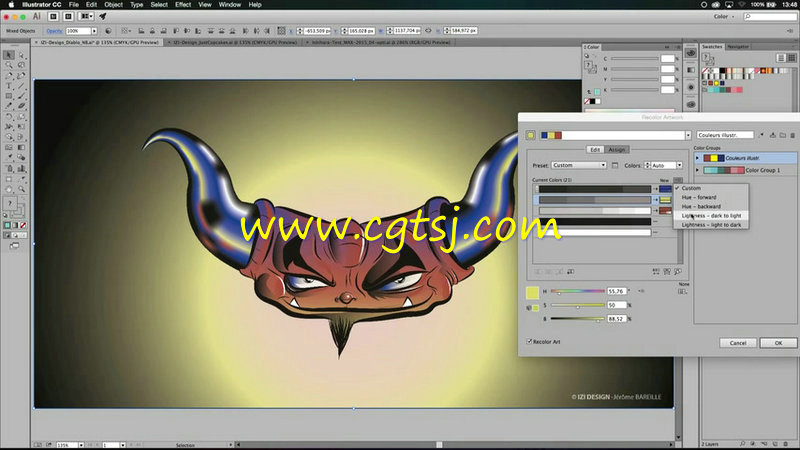800x450 pixels.
Task: Adjust the Brightness (B) slider
Action: (578, 319)
